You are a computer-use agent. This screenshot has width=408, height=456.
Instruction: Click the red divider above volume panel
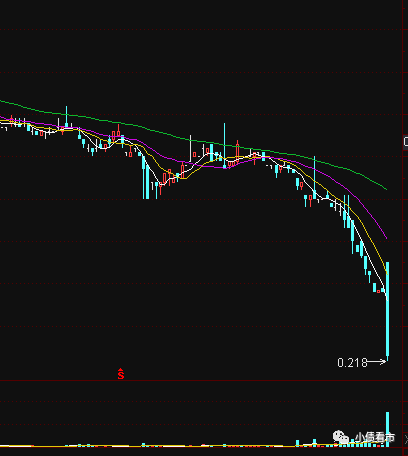201,380
